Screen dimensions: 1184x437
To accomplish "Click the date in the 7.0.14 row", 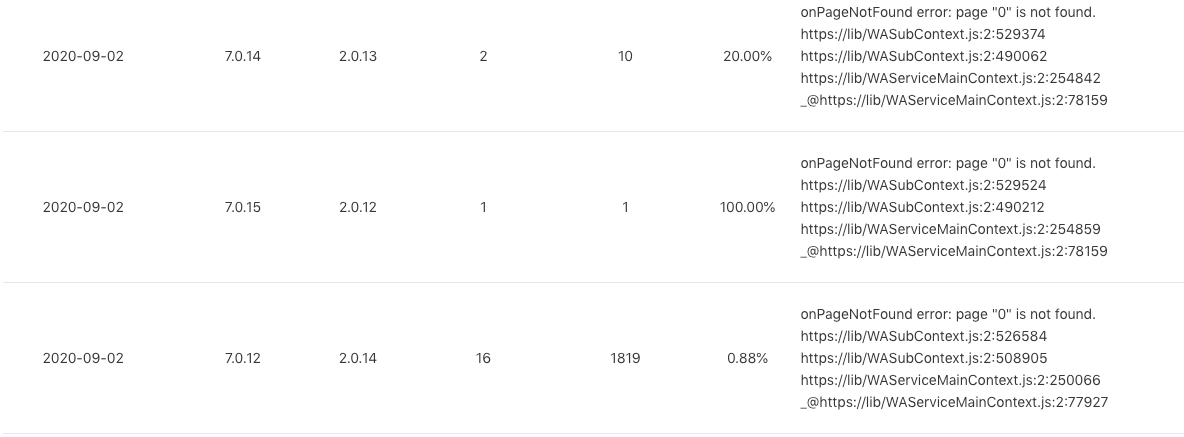I will 83,57.
